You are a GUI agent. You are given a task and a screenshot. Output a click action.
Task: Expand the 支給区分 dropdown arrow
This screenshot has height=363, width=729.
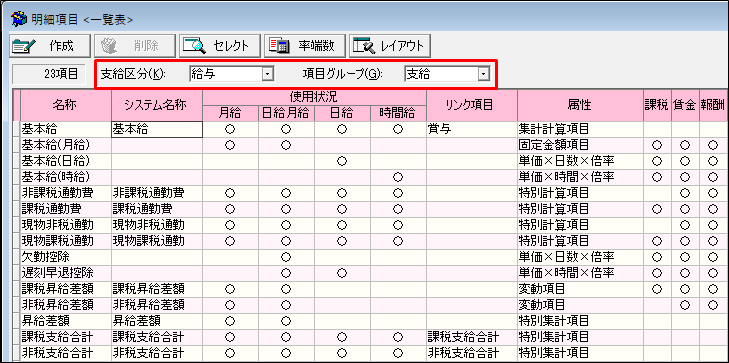pos(267,74)
